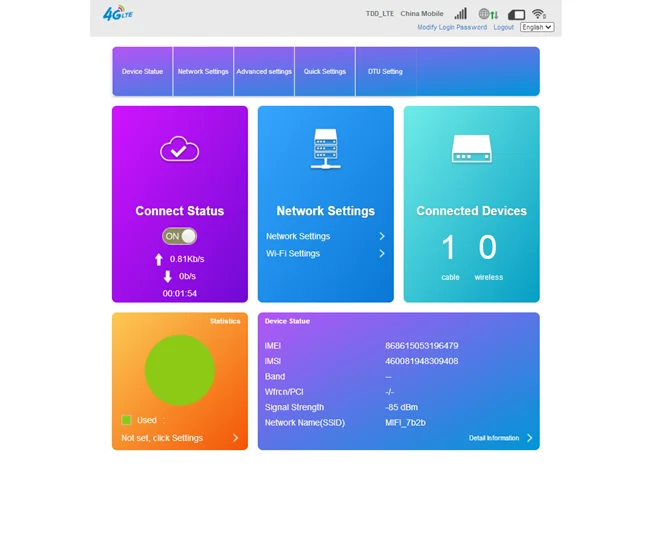This screenshot has height=543, width=651.
Task: Click the server icon above Network Settings
Action: coord(326,149)
